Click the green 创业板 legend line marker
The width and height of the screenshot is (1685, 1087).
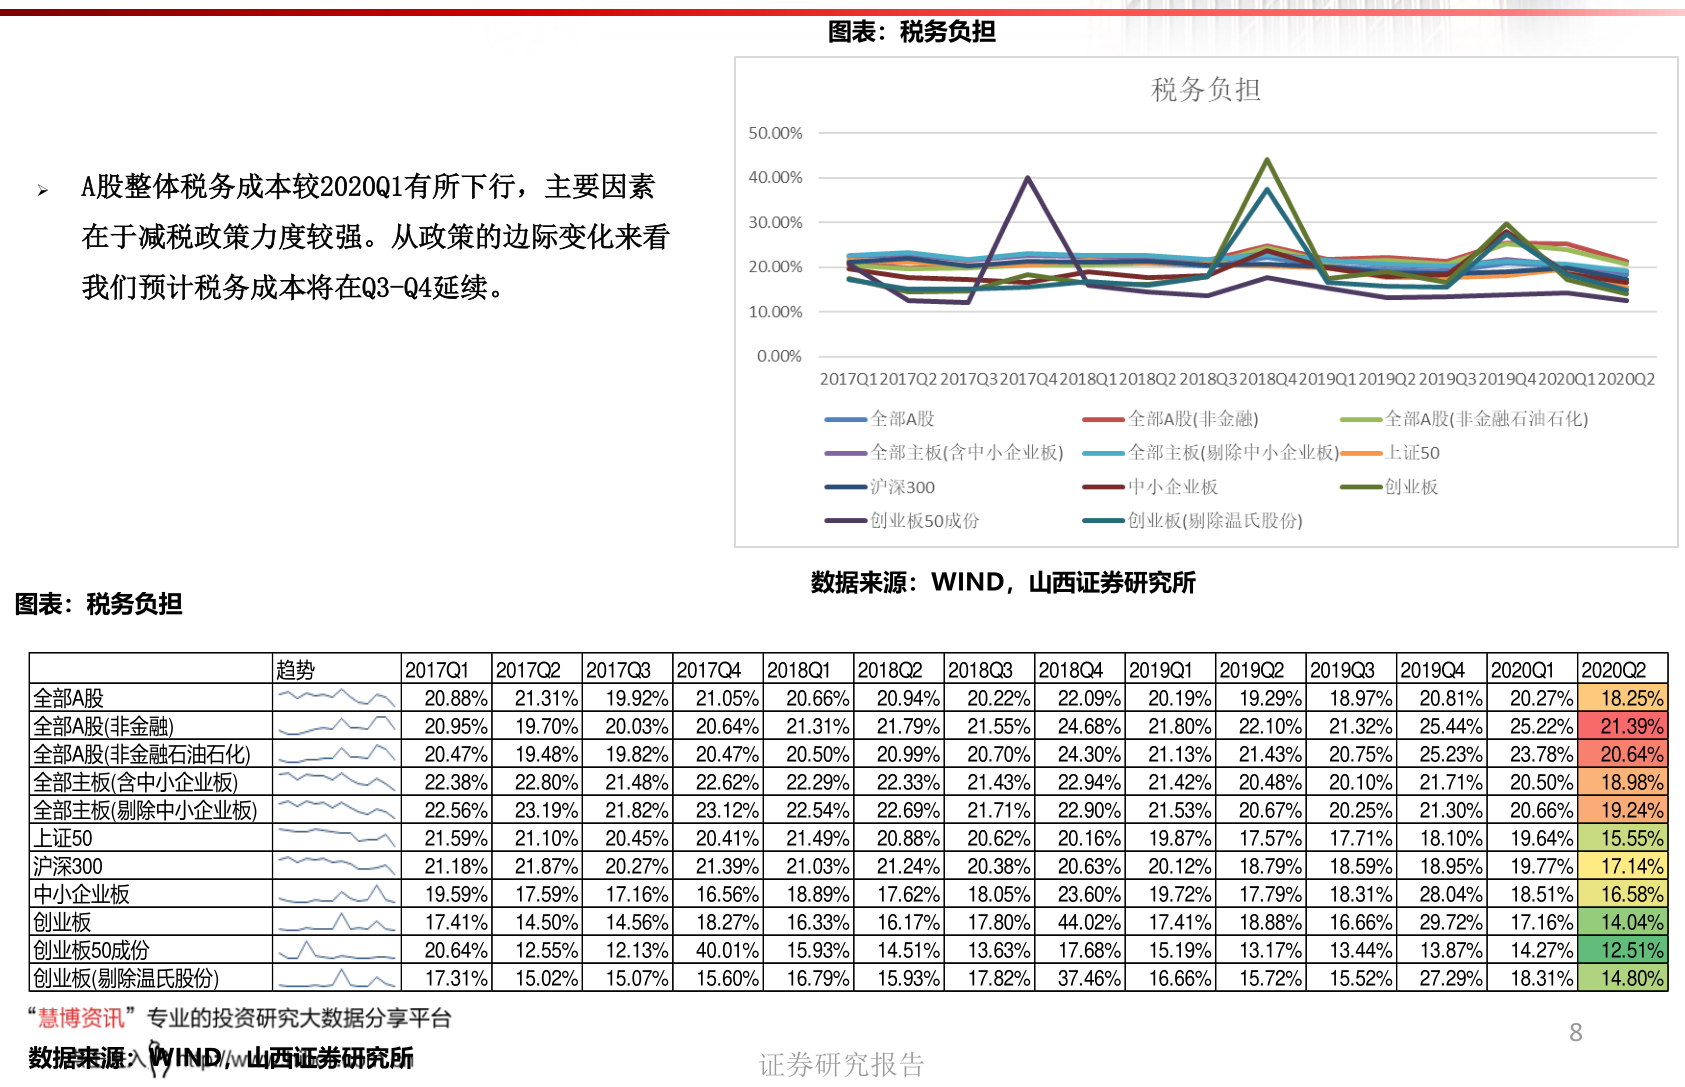coord(1361,487)
